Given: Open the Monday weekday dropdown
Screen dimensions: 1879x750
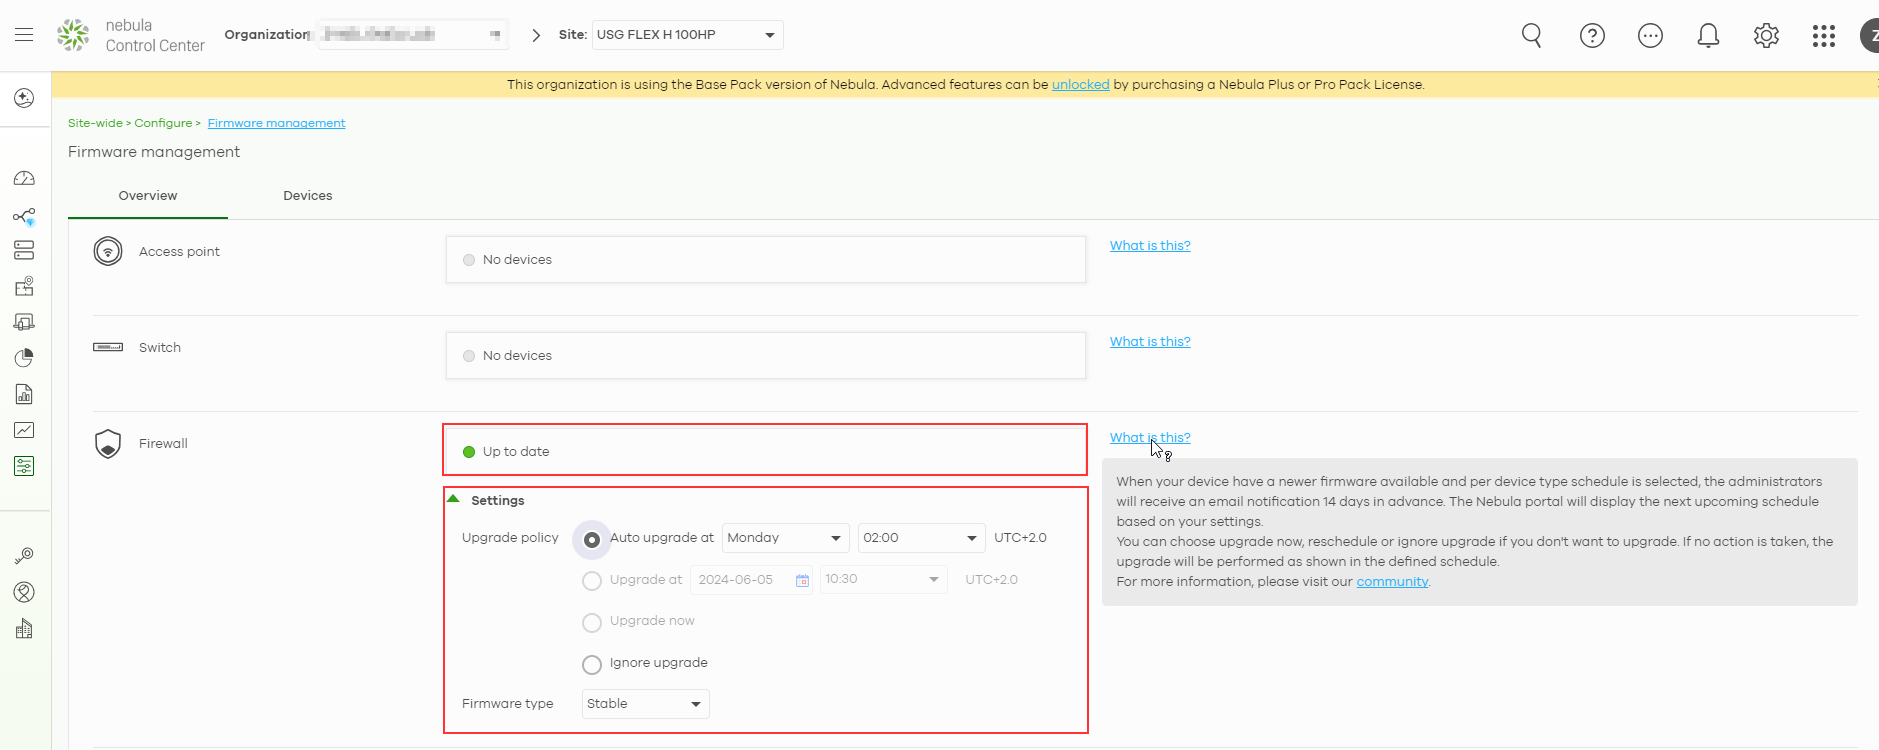Looking at the screenshot, I should coord(785,538).
